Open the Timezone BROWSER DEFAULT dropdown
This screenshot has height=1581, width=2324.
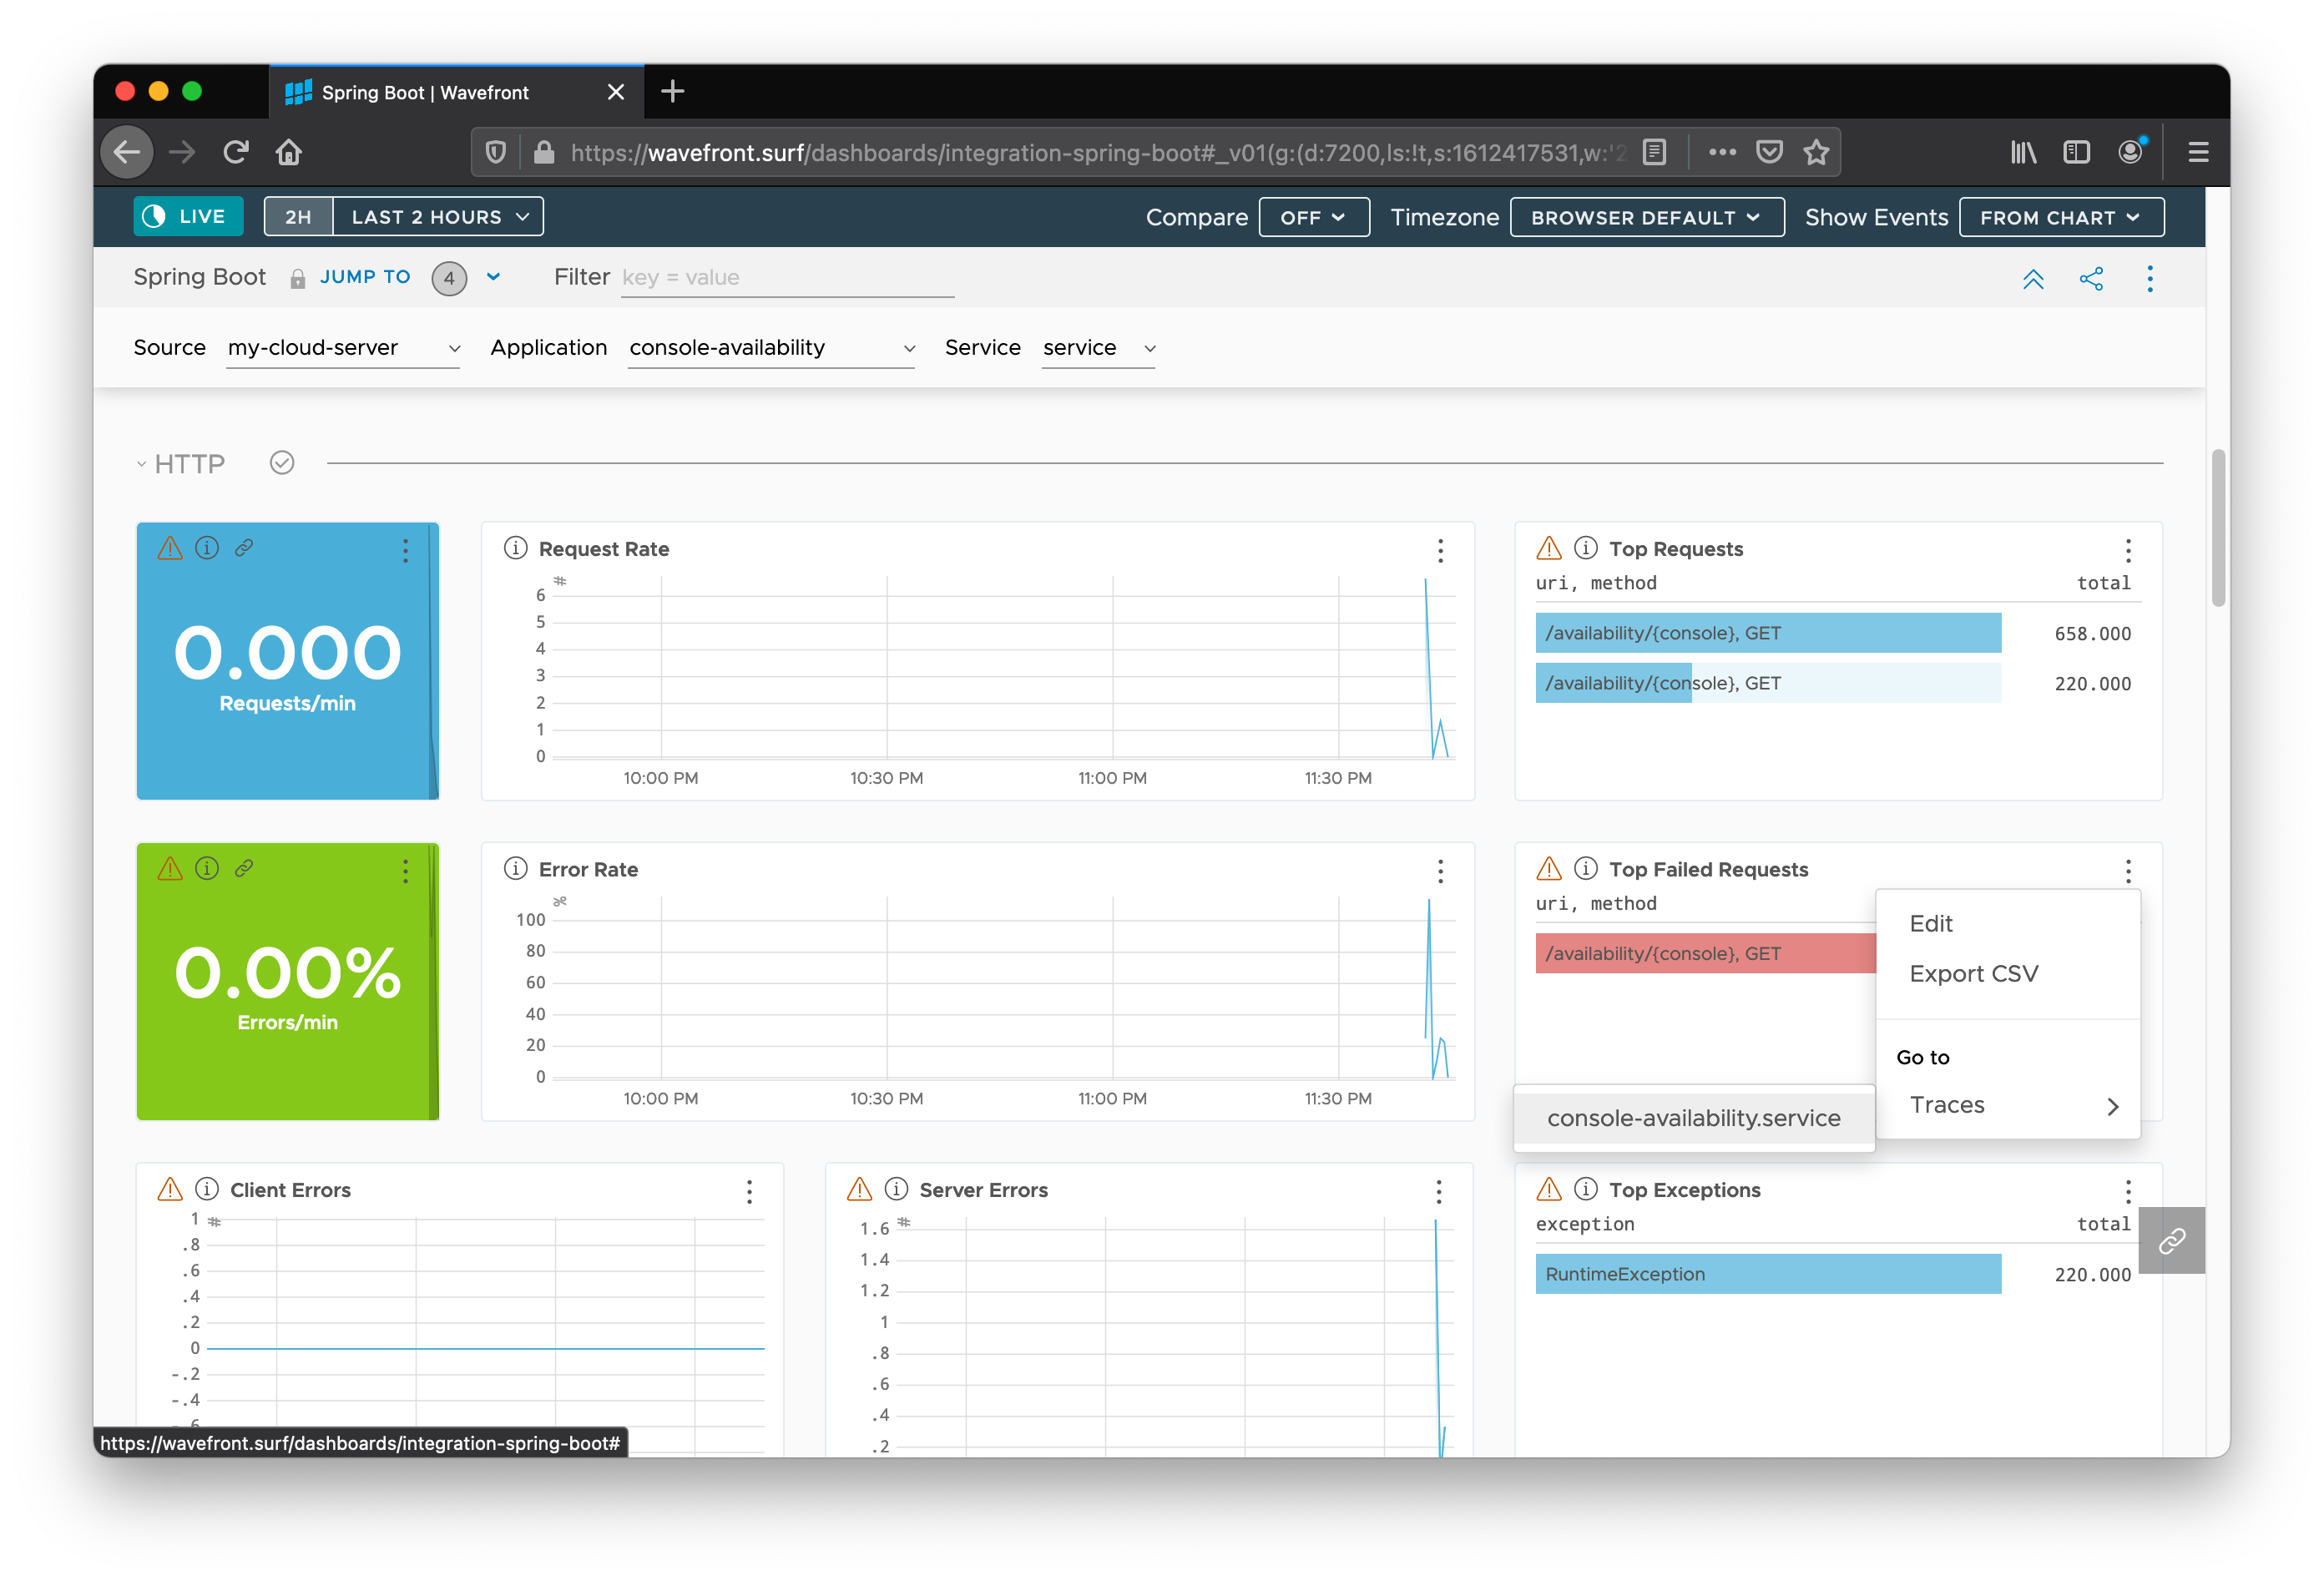click(x=1641, y=215)
